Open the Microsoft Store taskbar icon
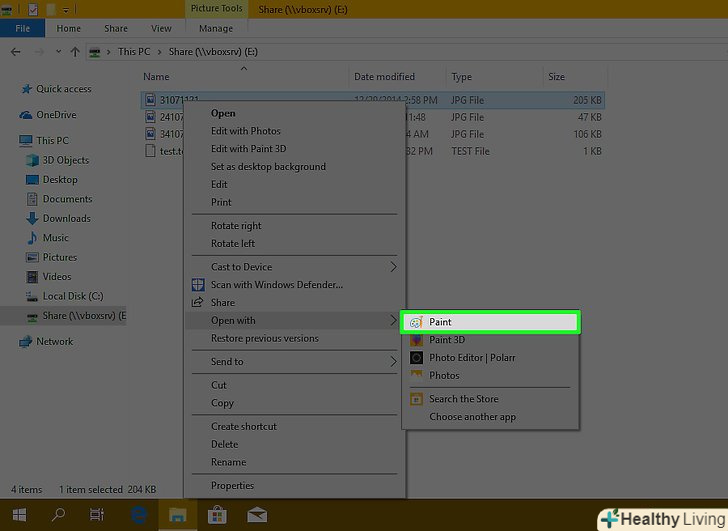Image resolution: width=728 pixels, height=531 pixels. click(215, 515)
